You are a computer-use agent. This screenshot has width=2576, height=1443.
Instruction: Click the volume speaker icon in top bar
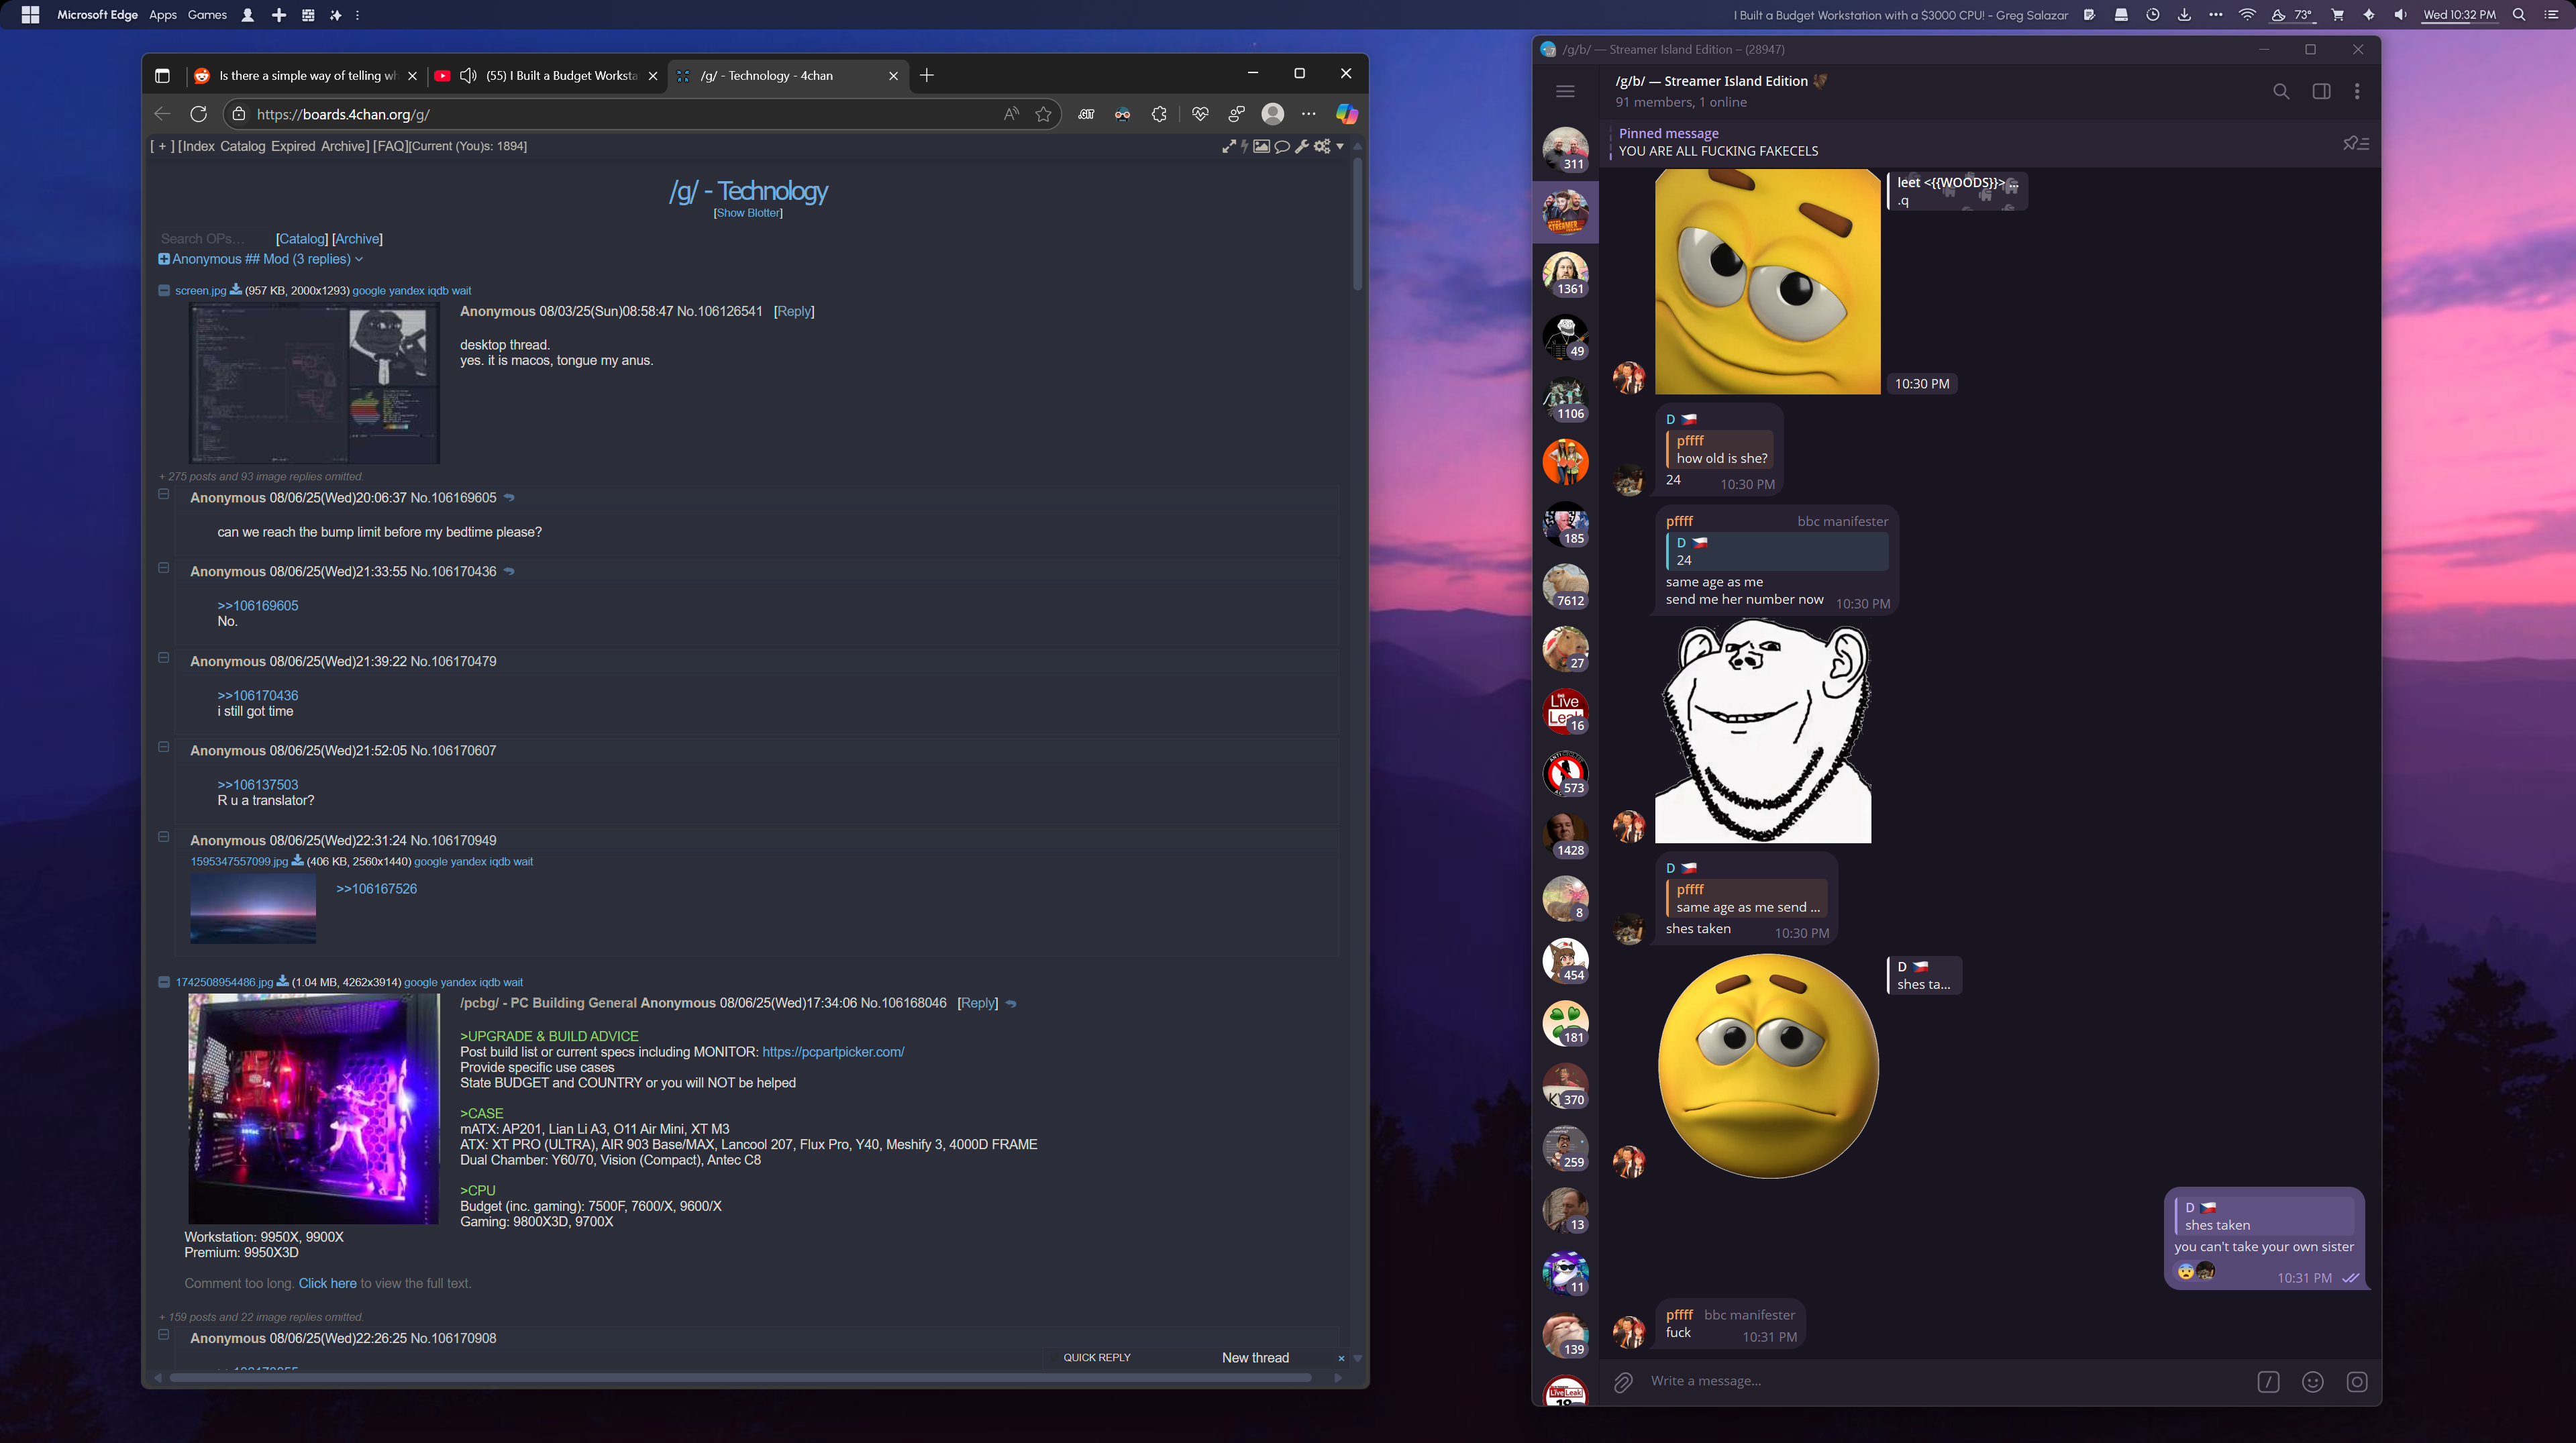point(2400,15)
